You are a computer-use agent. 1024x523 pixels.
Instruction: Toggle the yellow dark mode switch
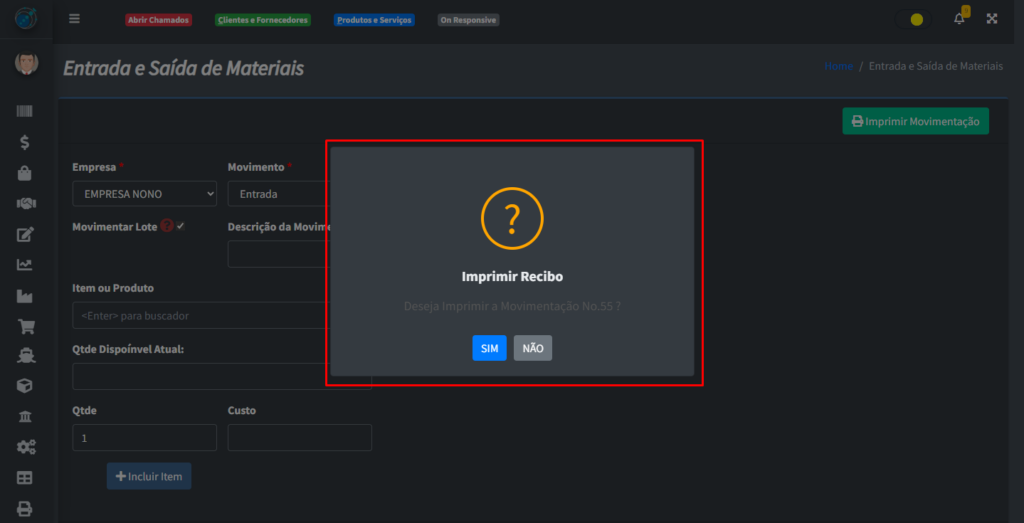click(915, 20)
